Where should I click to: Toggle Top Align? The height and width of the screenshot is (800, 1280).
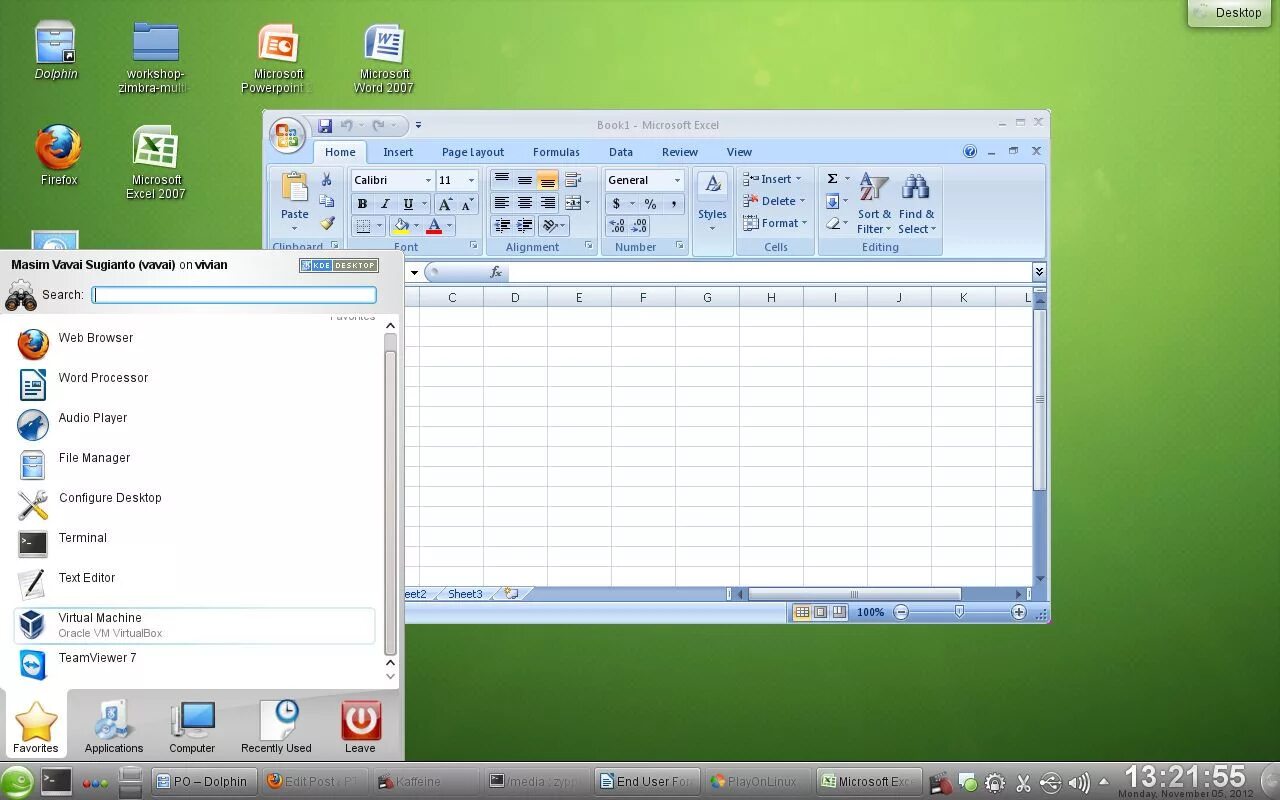(502, 180)
